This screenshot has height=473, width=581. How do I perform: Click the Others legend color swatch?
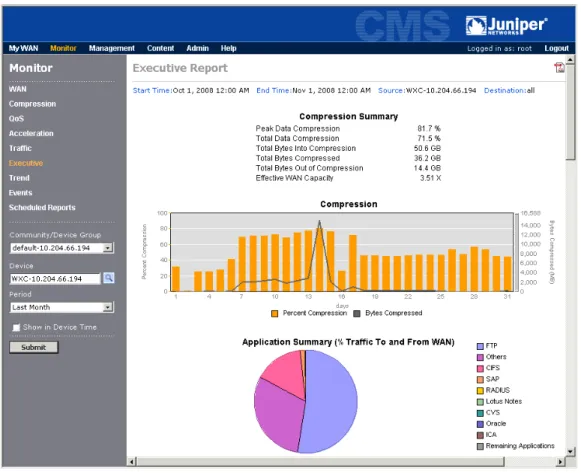480,357
